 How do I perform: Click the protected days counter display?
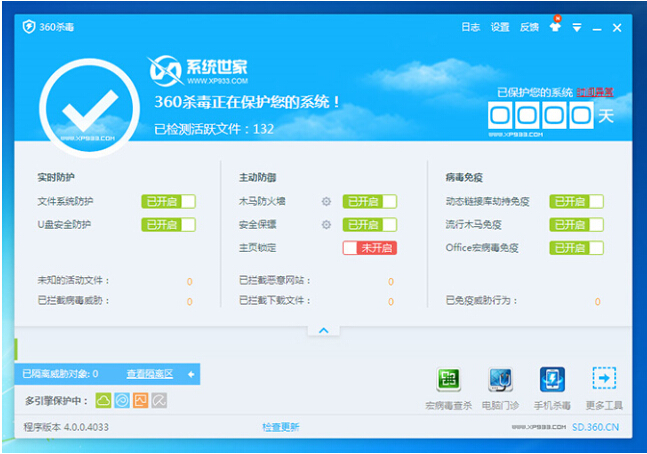541,115
